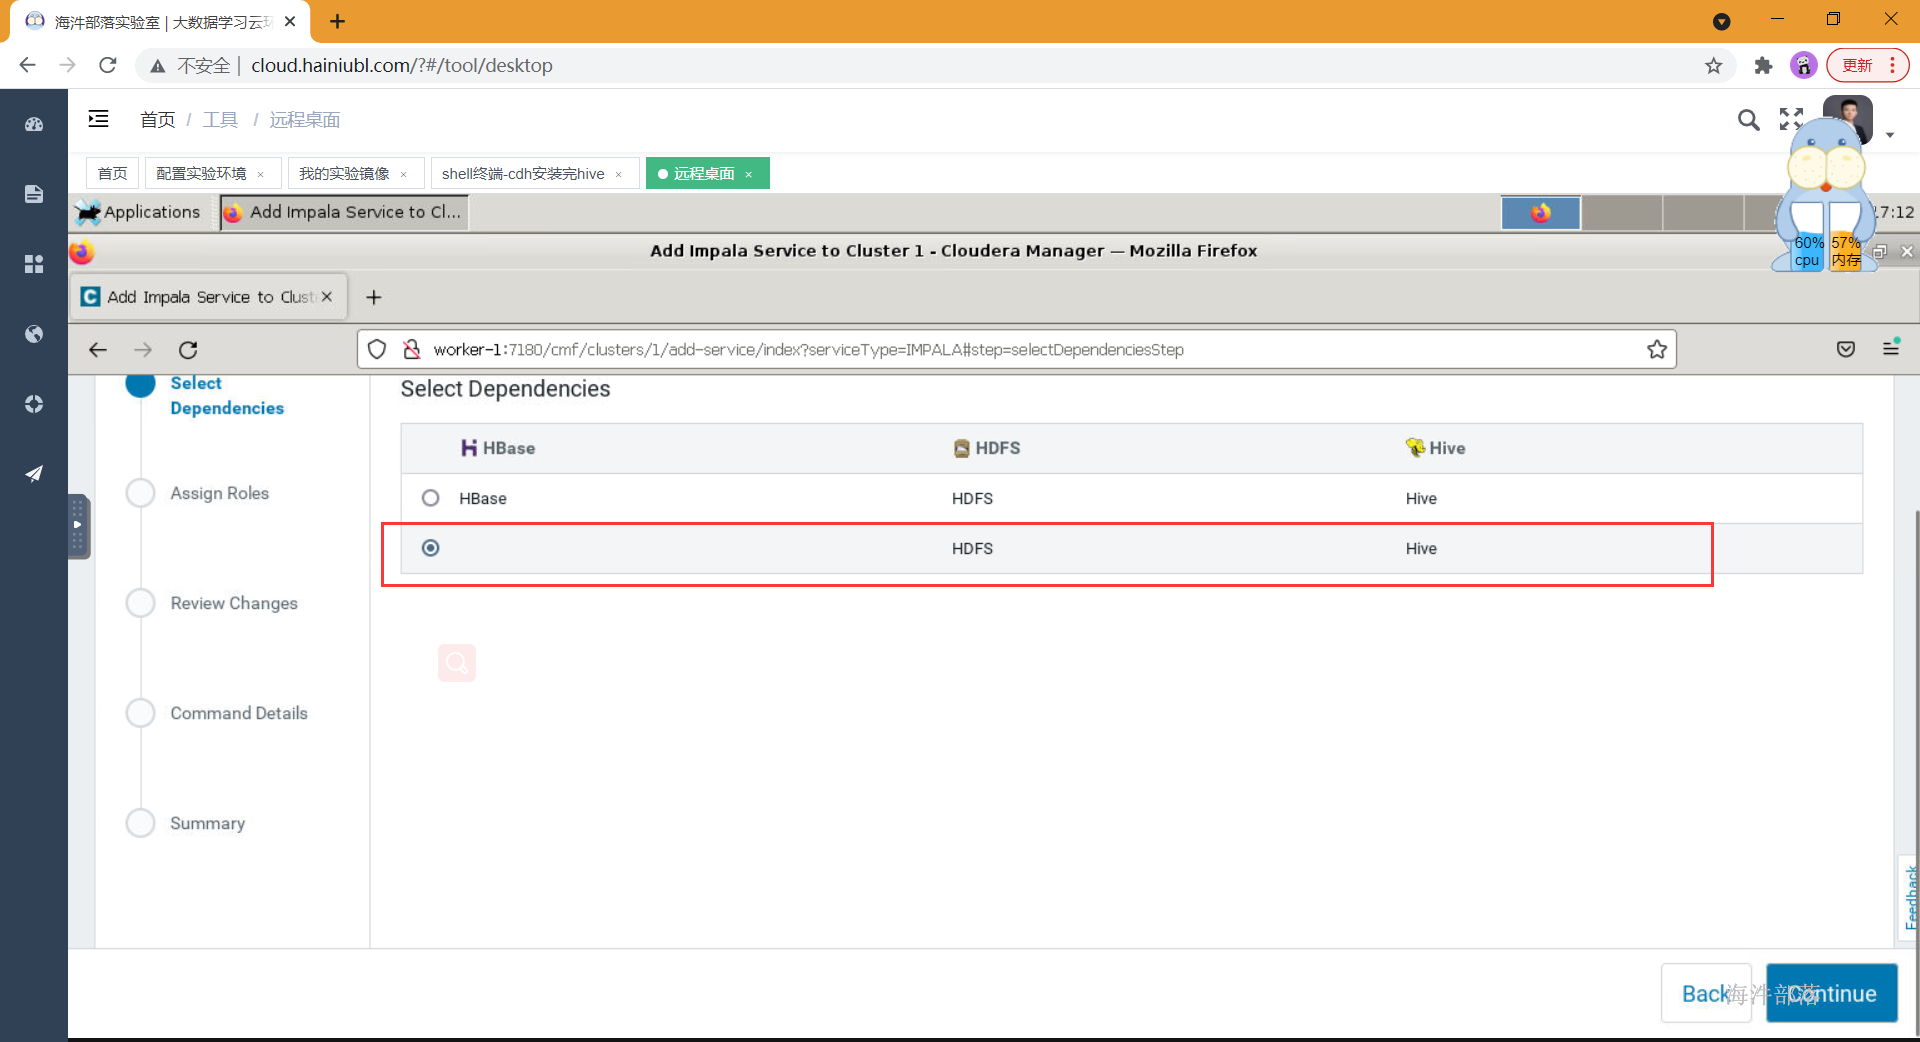The image size is (1920, 1042).
Task: Click the lifebuoy icon in left sidebar
Action: click(x=34, y=404)
